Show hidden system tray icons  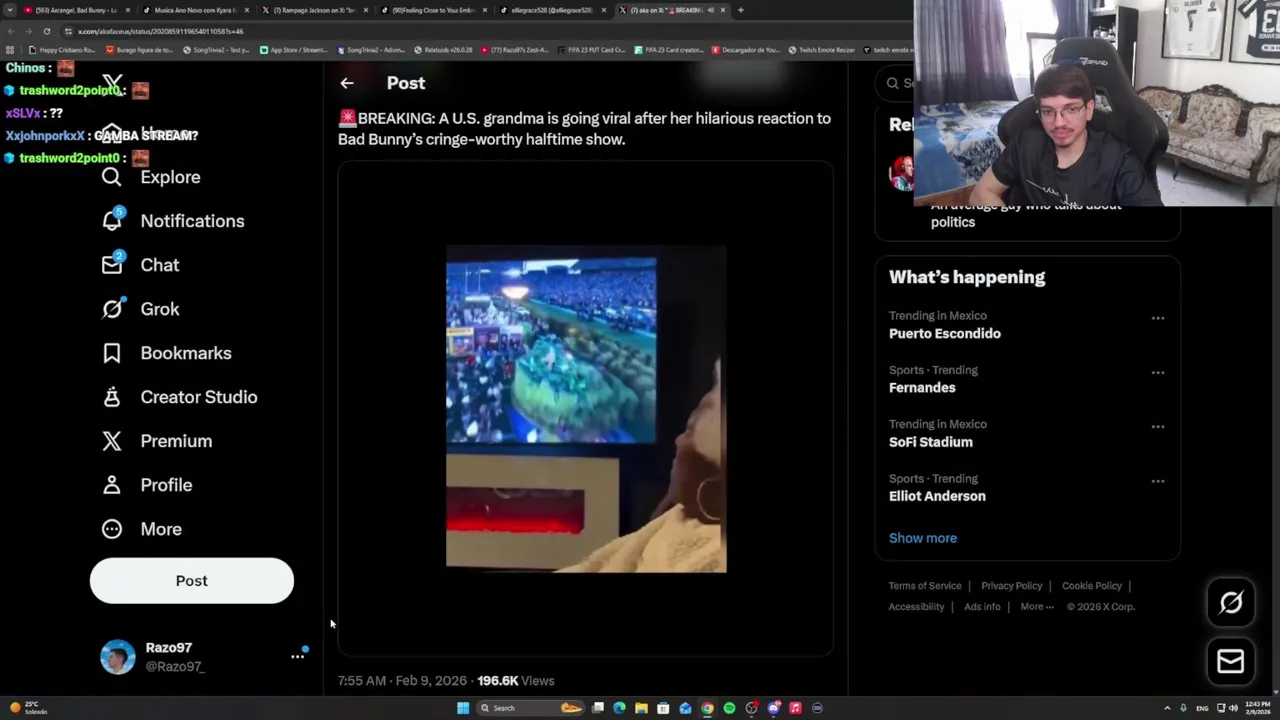point(1167,708)
